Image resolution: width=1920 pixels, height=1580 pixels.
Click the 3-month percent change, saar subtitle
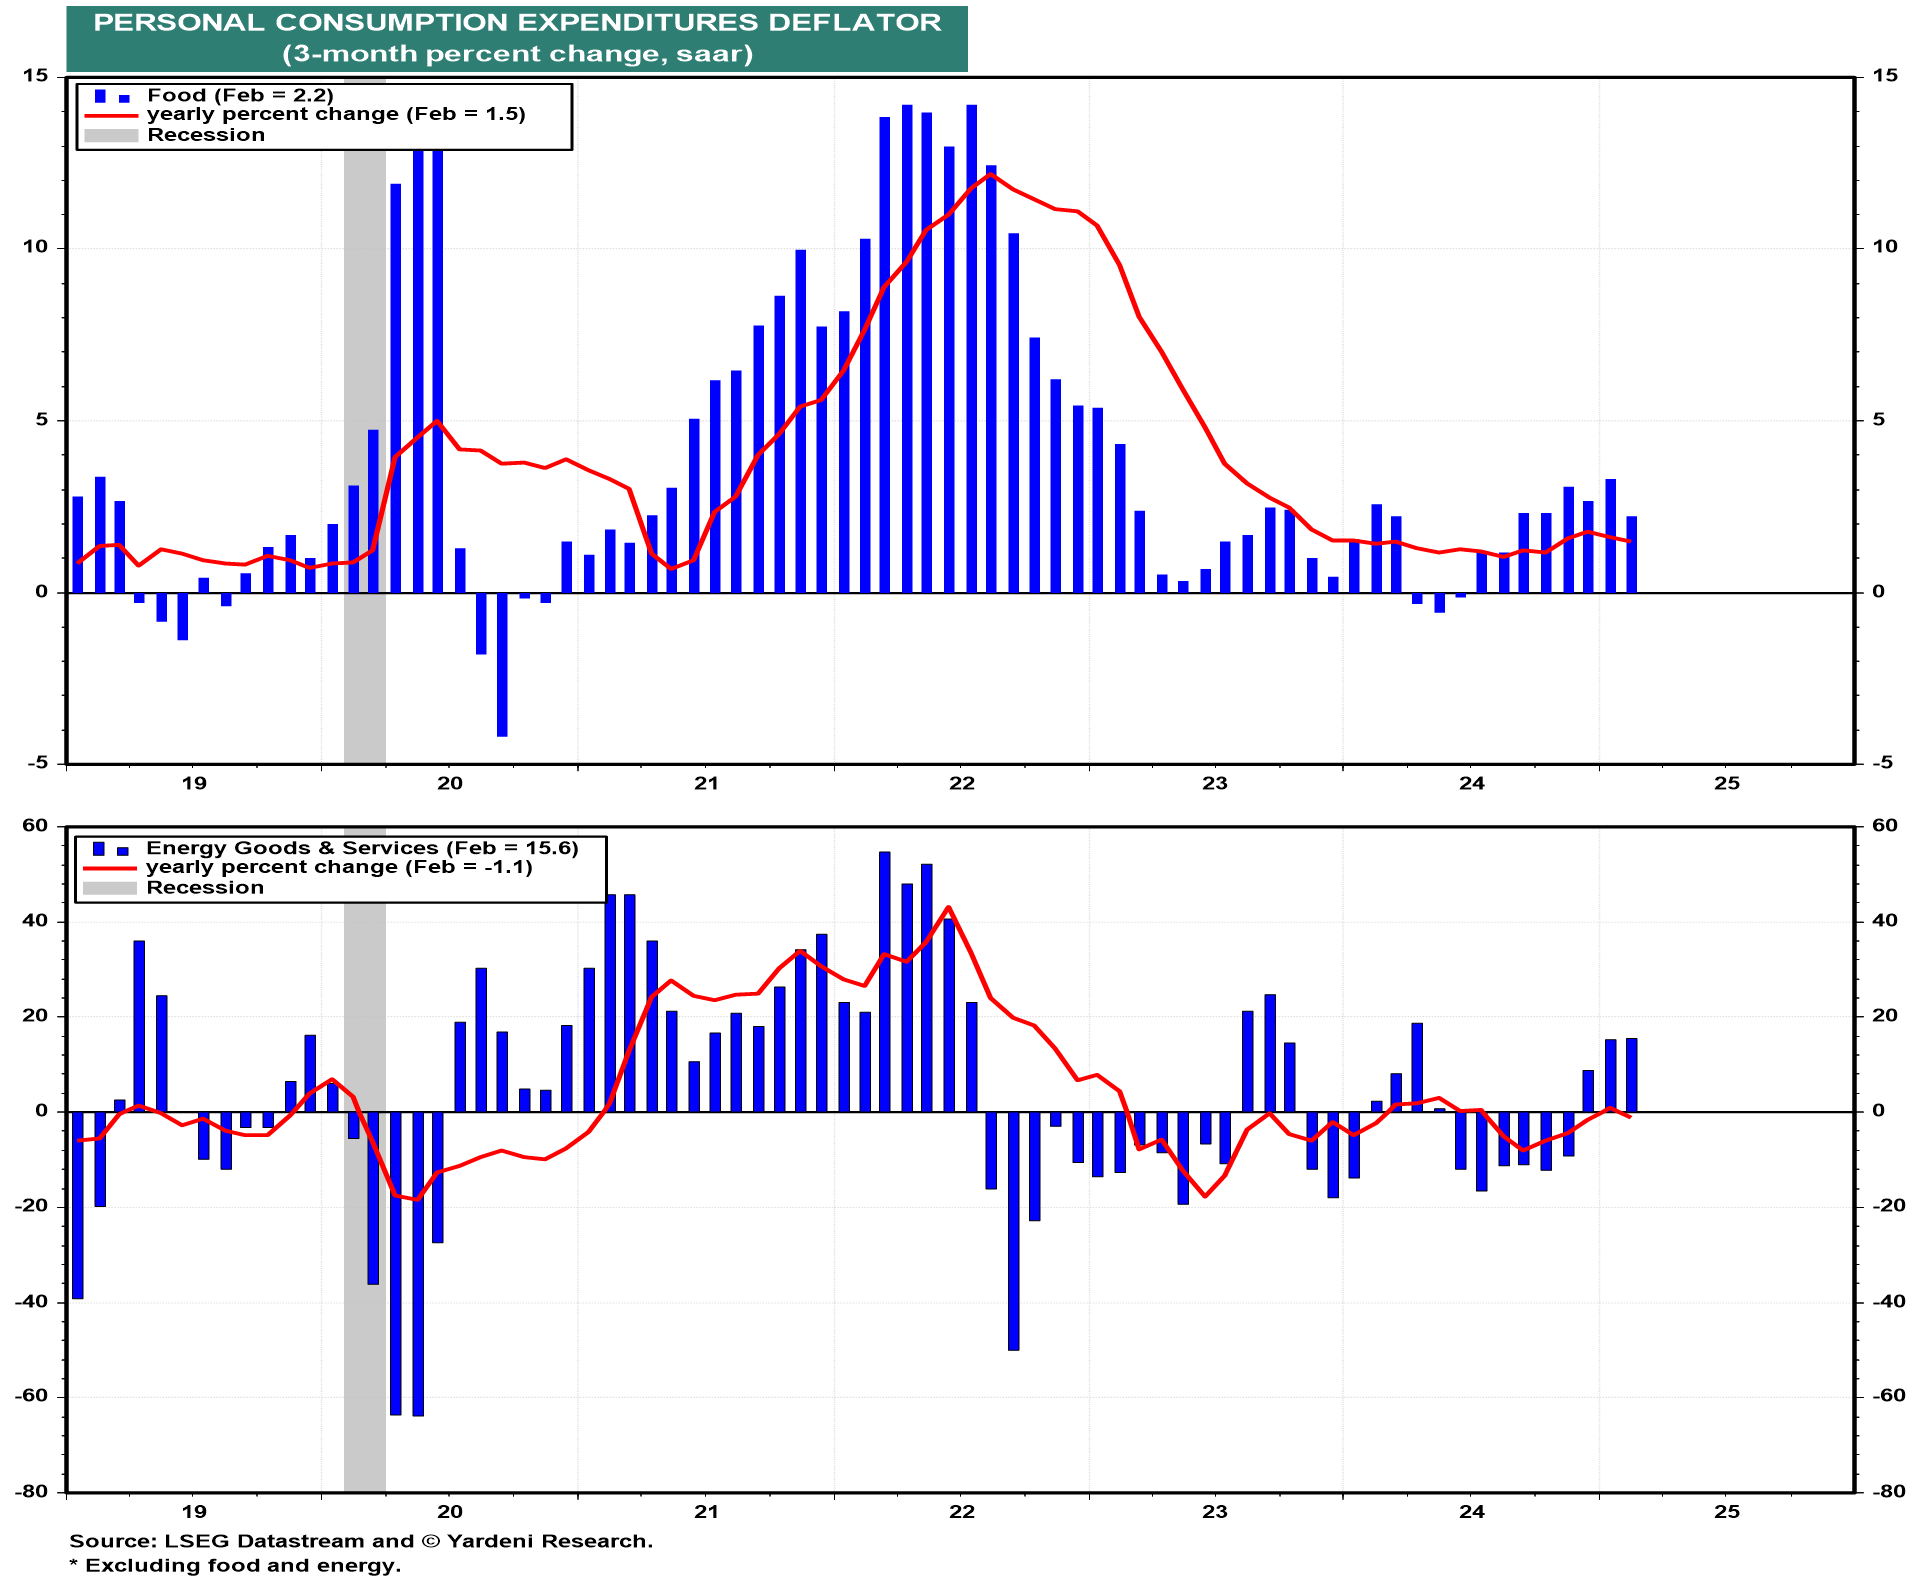(x=517, y=54)
